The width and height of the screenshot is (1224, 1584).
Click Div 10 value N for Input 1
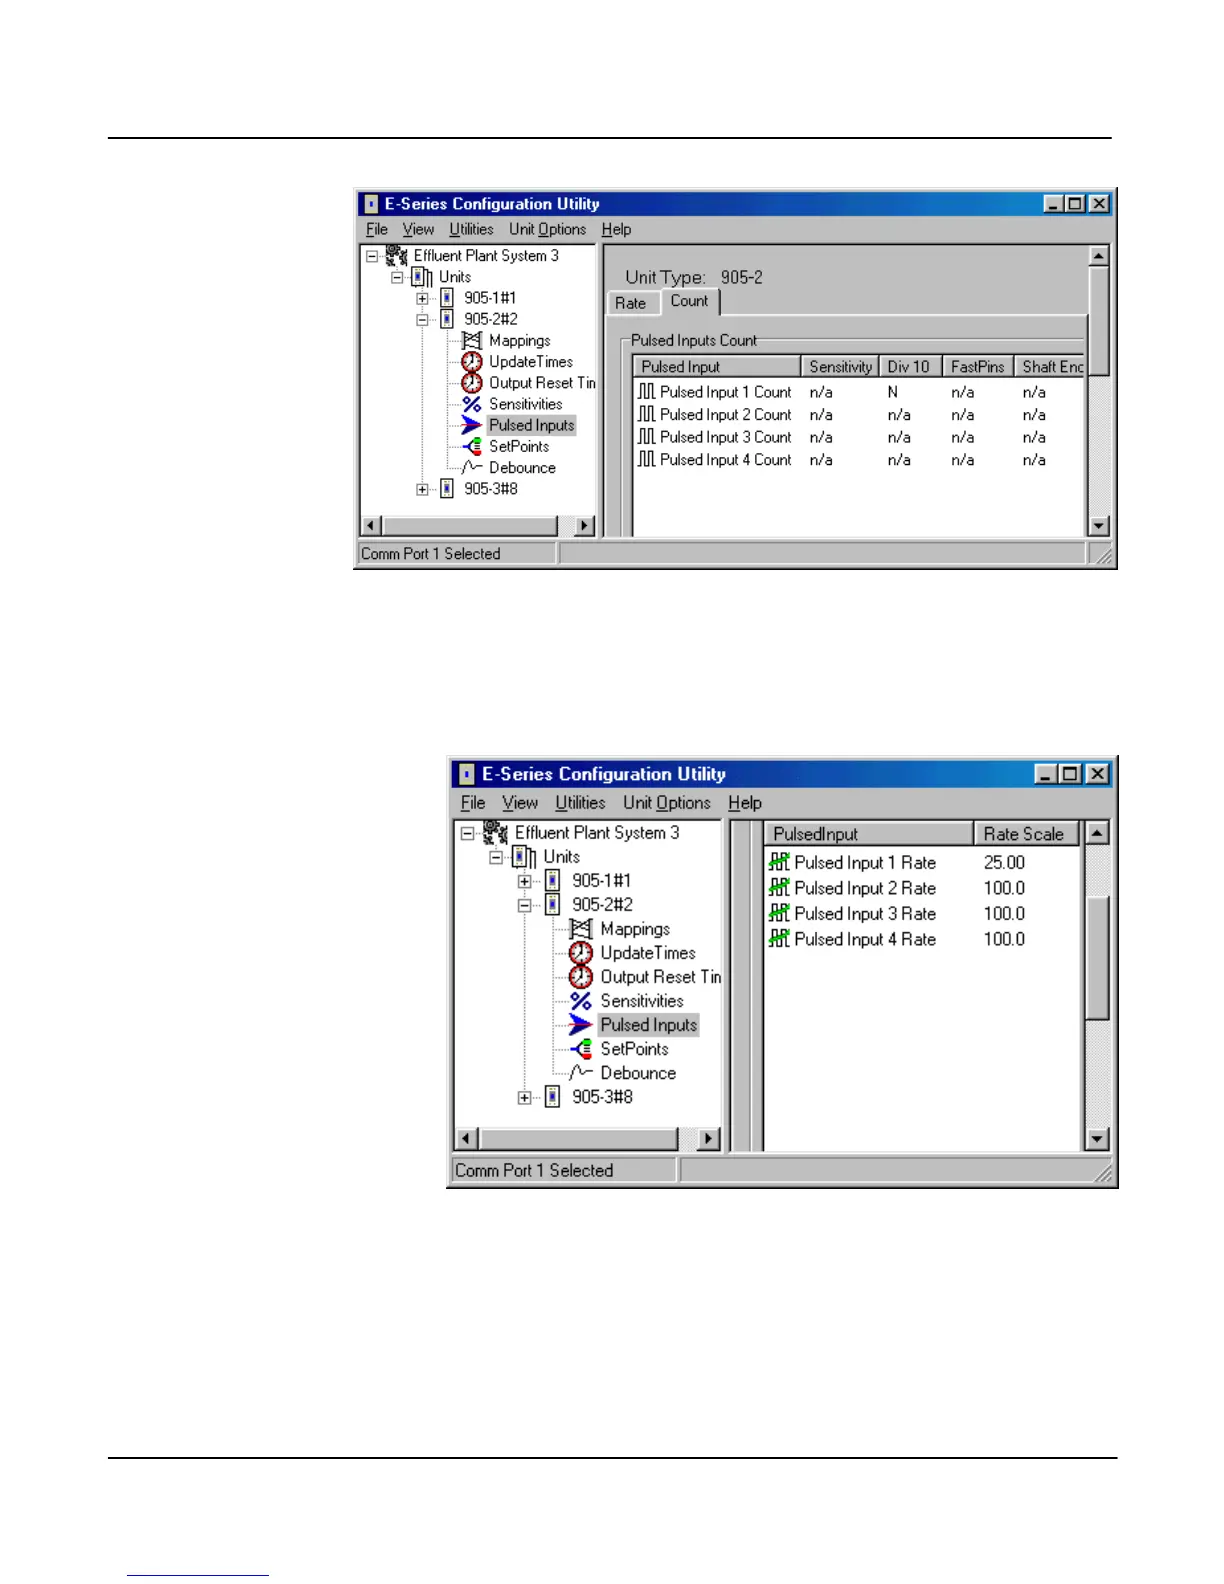[x=893, y=392]
